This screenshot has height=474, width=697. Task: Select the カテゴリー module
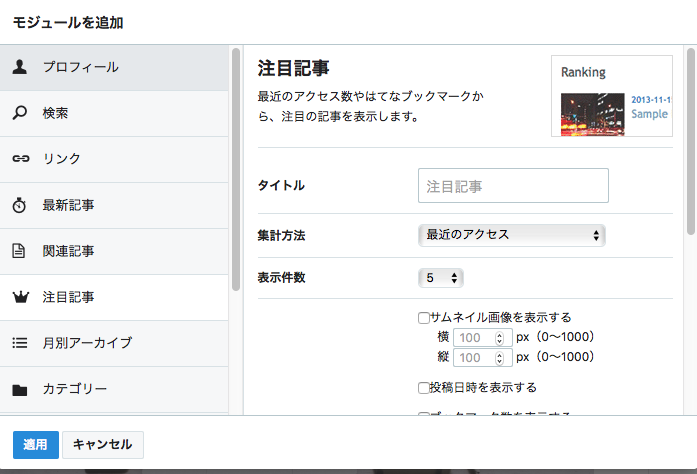point(114,390)
